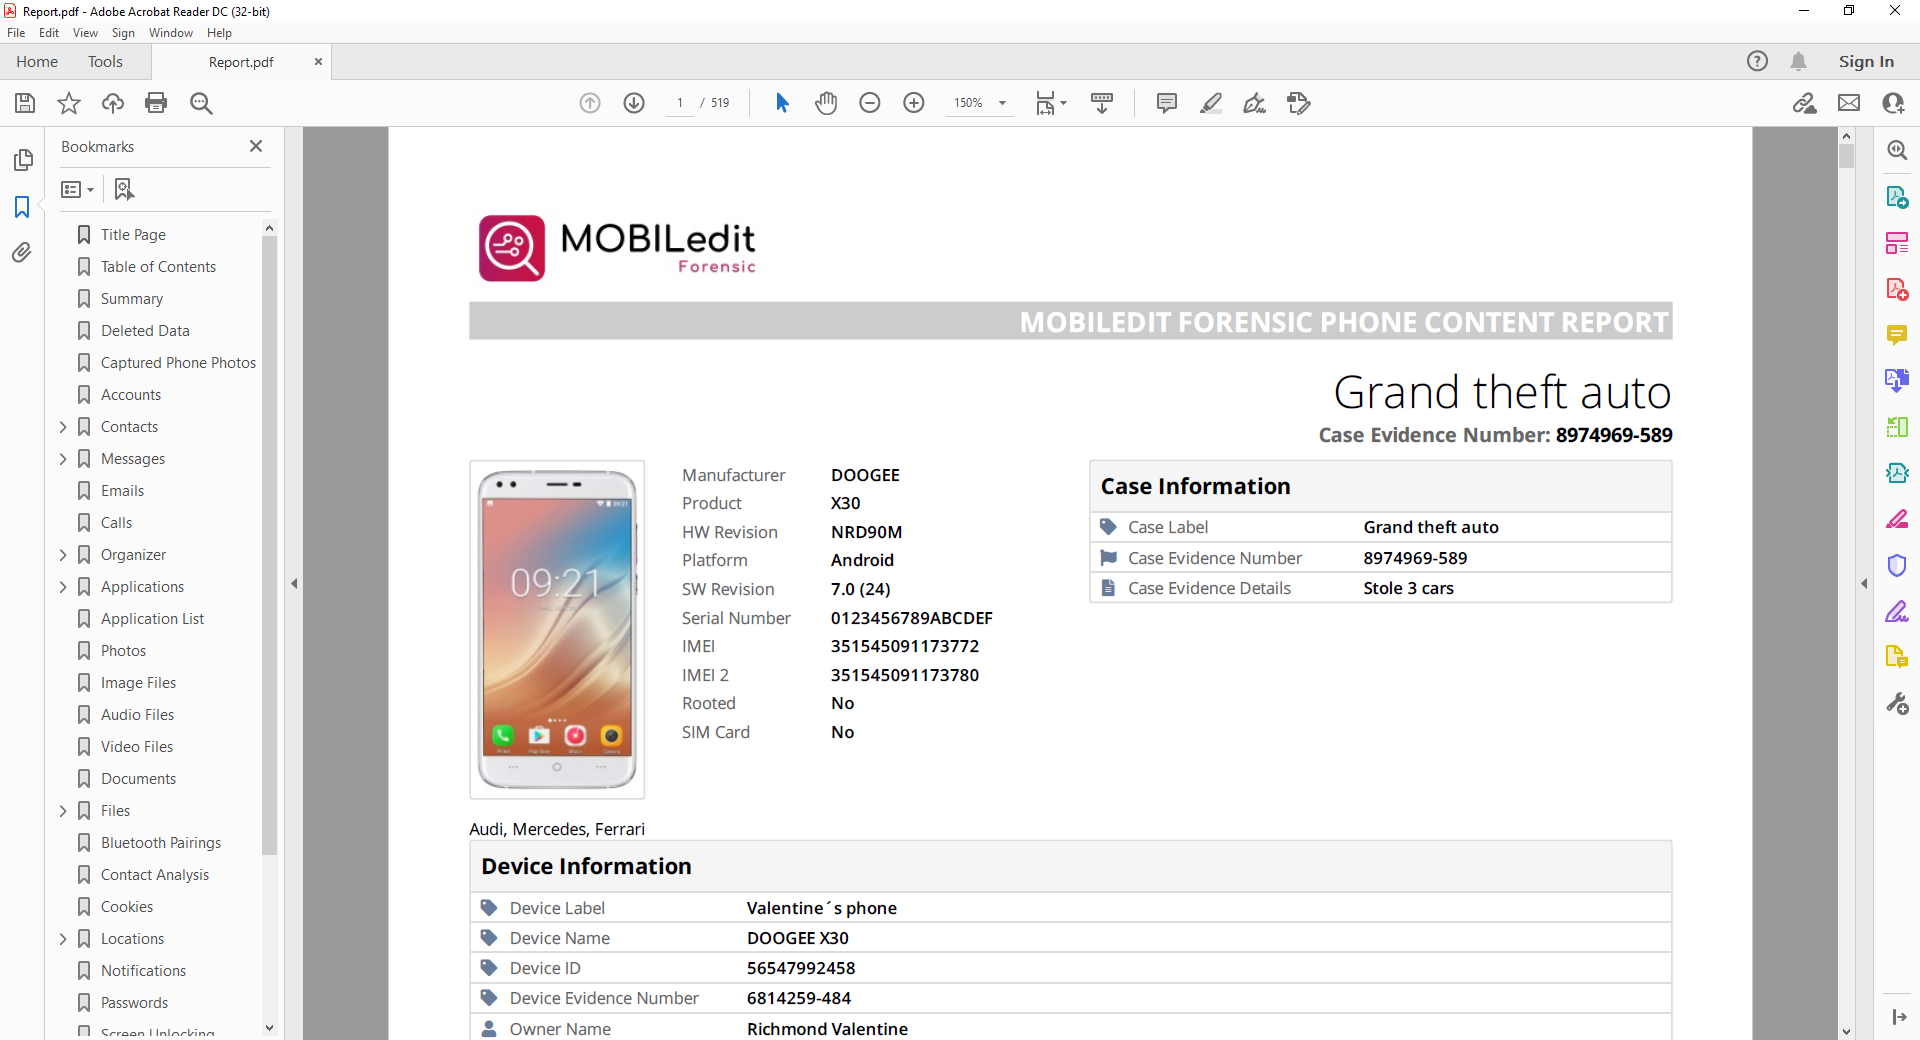Open the zoom level 150% dropdown

click(1002, 103)
